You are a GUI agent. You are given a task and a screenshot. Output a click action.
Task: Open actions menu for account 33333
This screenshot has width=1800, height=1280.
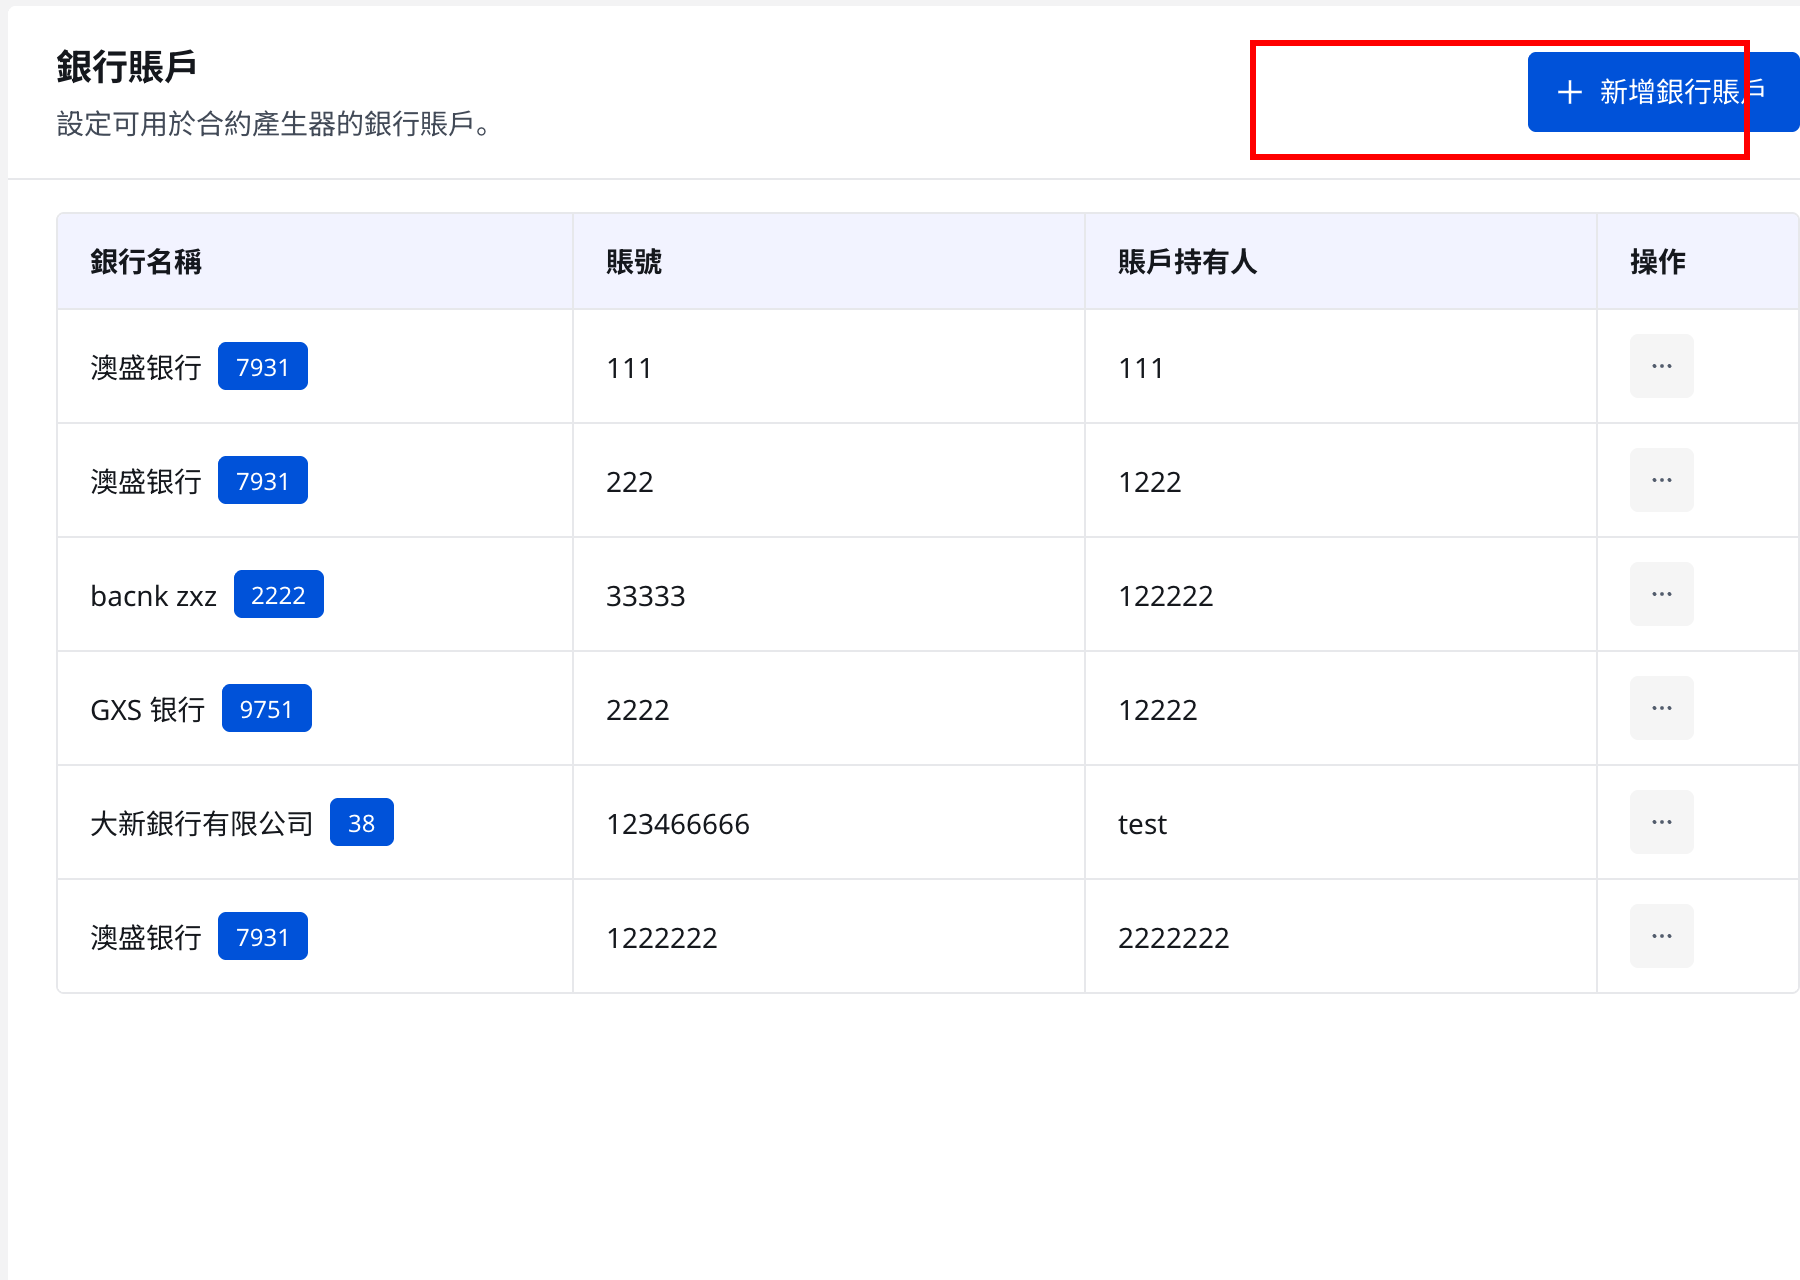point(1661,594)
